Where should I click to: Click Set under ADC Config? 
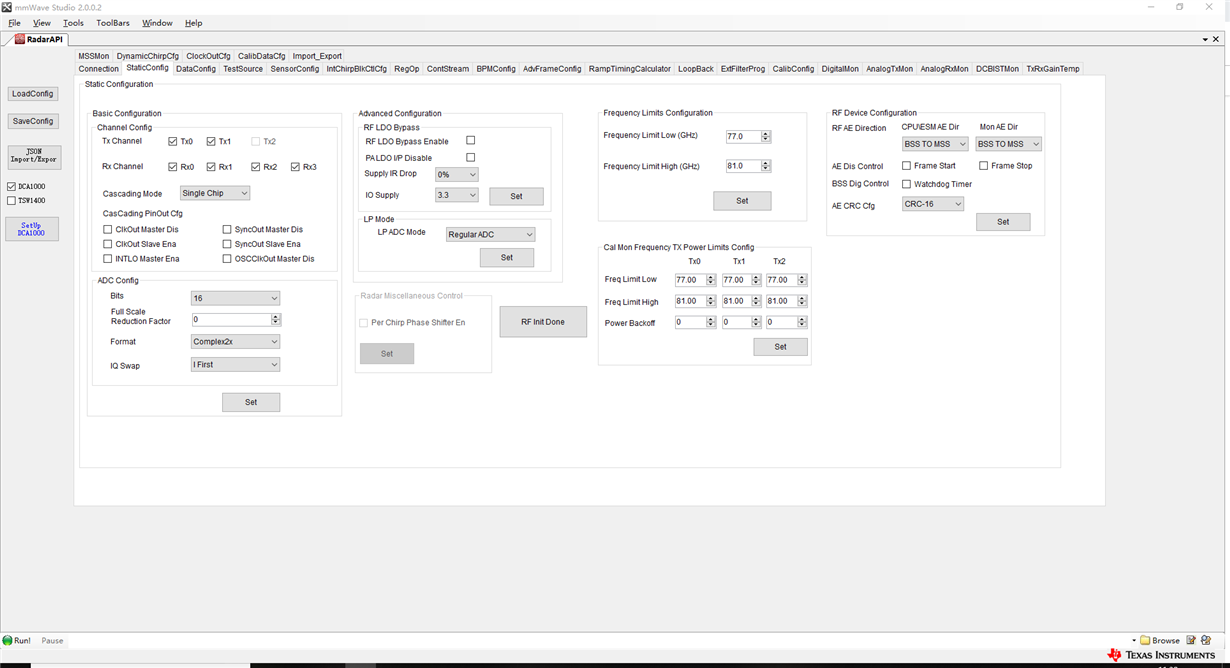click(251, 402)
